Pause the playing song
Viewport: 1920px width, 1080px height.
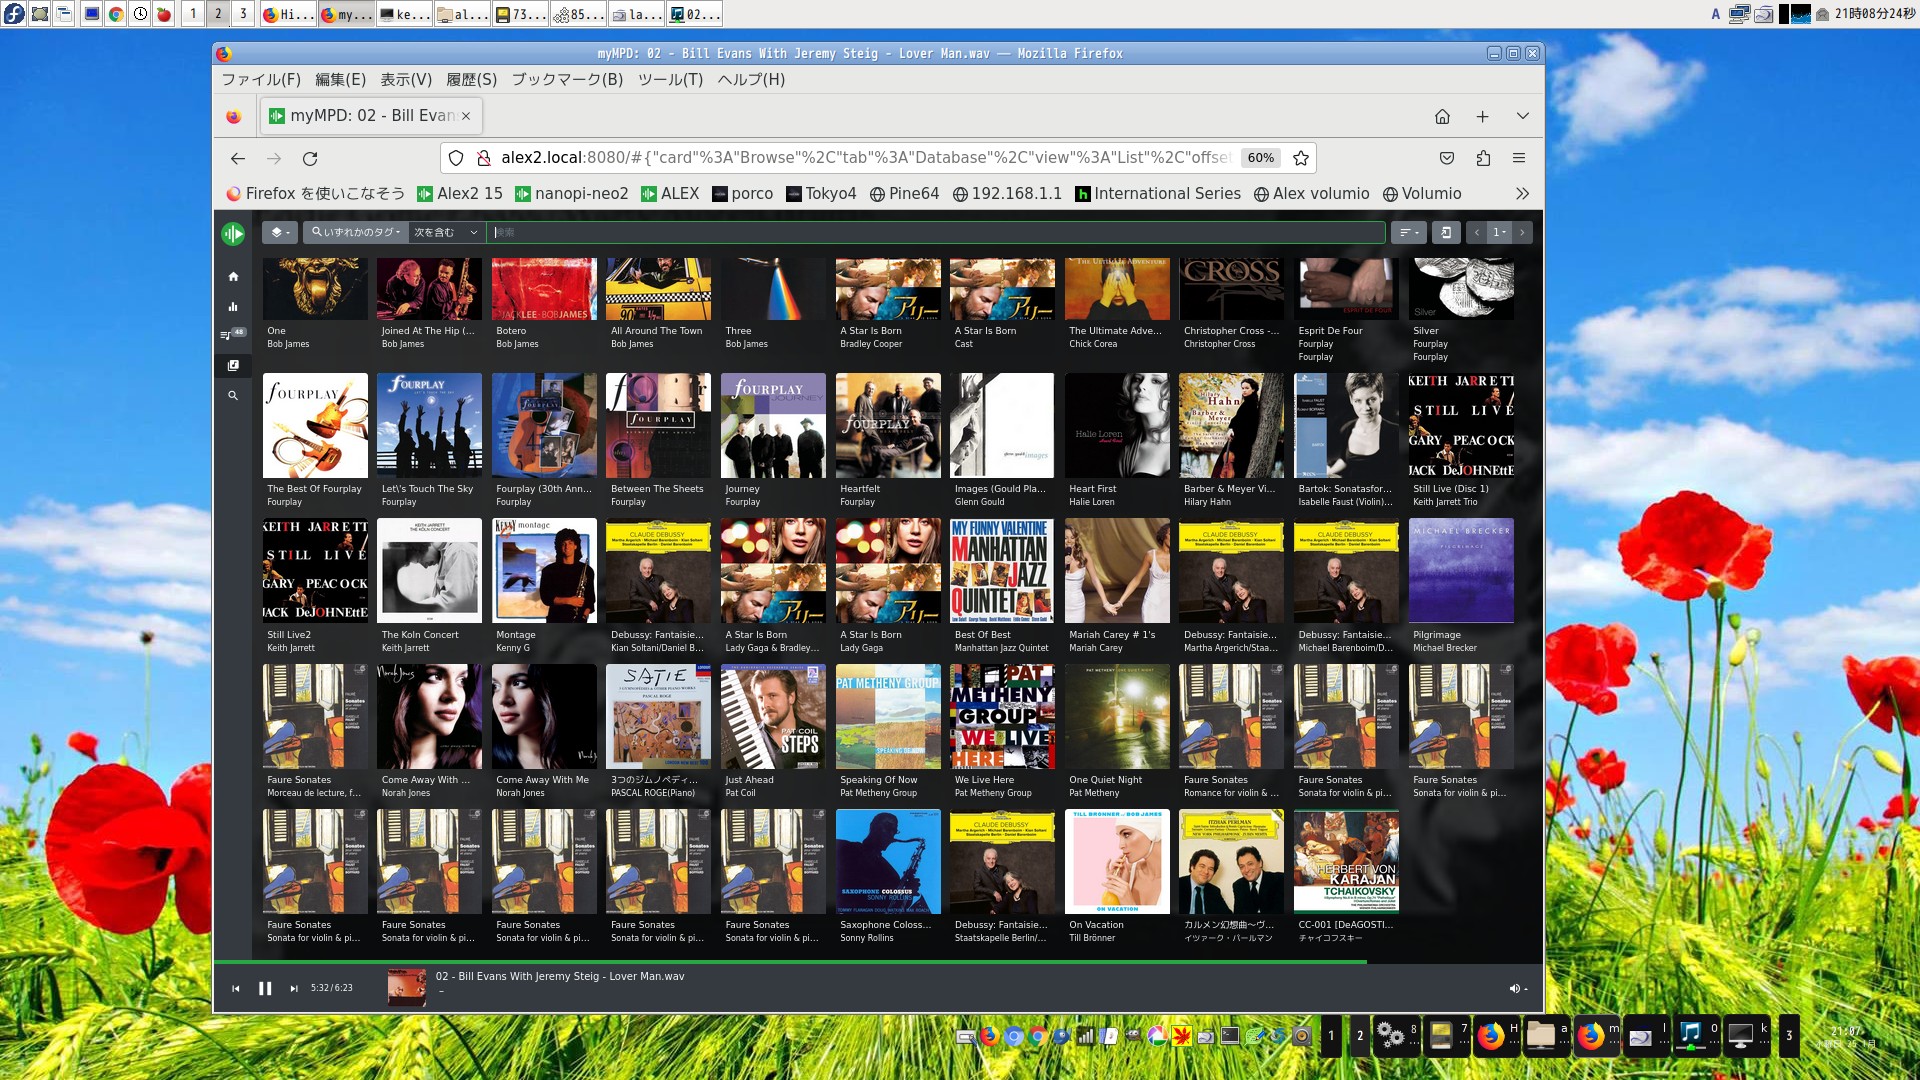tap(265, 988)
